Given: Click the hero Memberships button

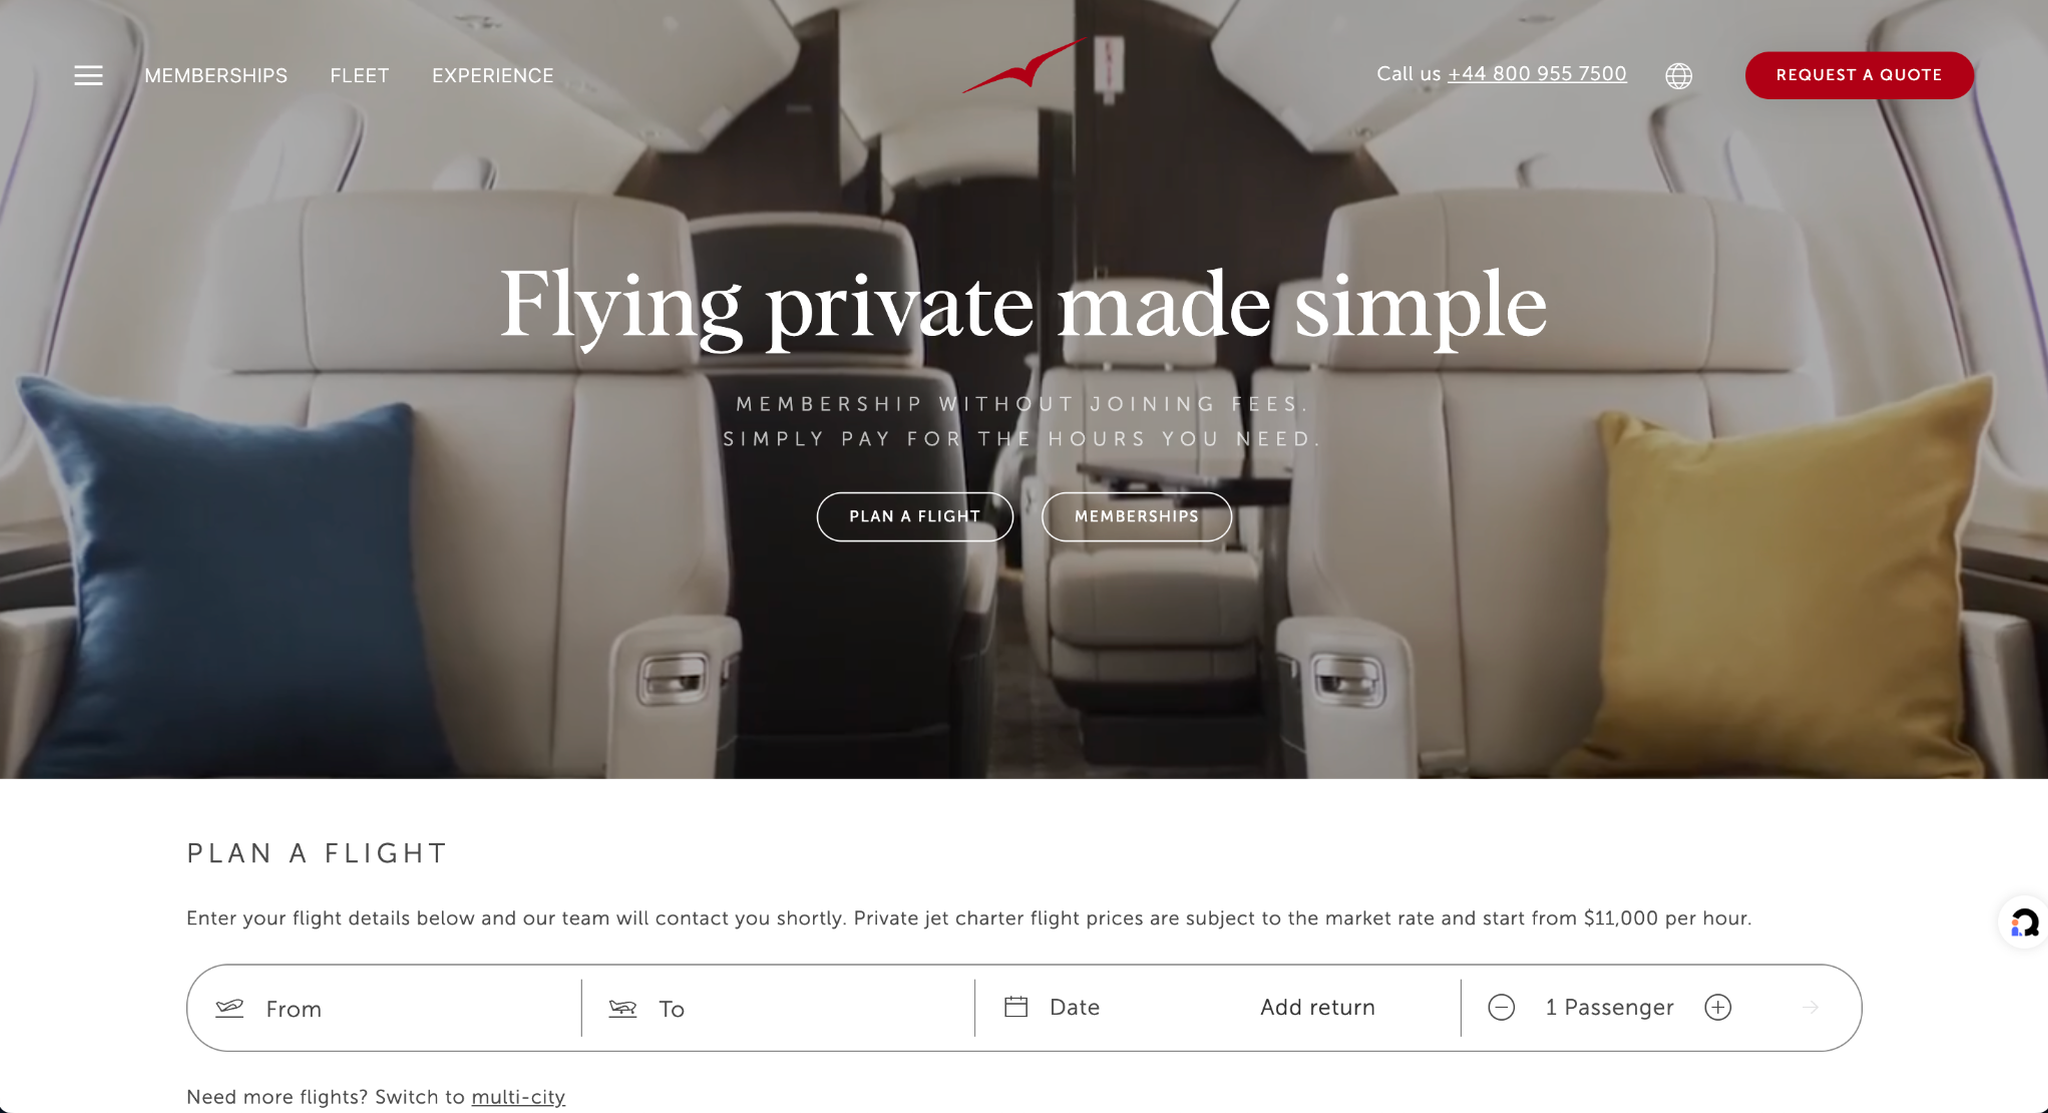Looking at the screenshot, I should tap(1136, 516).
